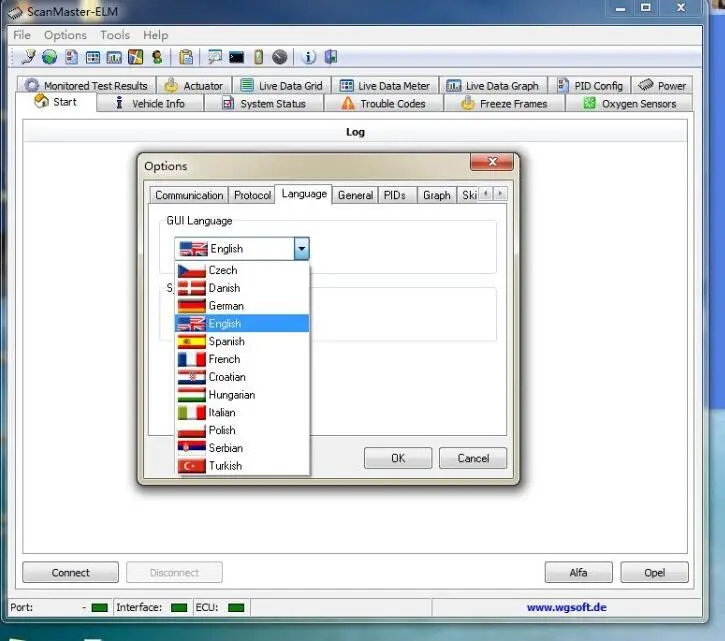Open the Tools menu

115,35
